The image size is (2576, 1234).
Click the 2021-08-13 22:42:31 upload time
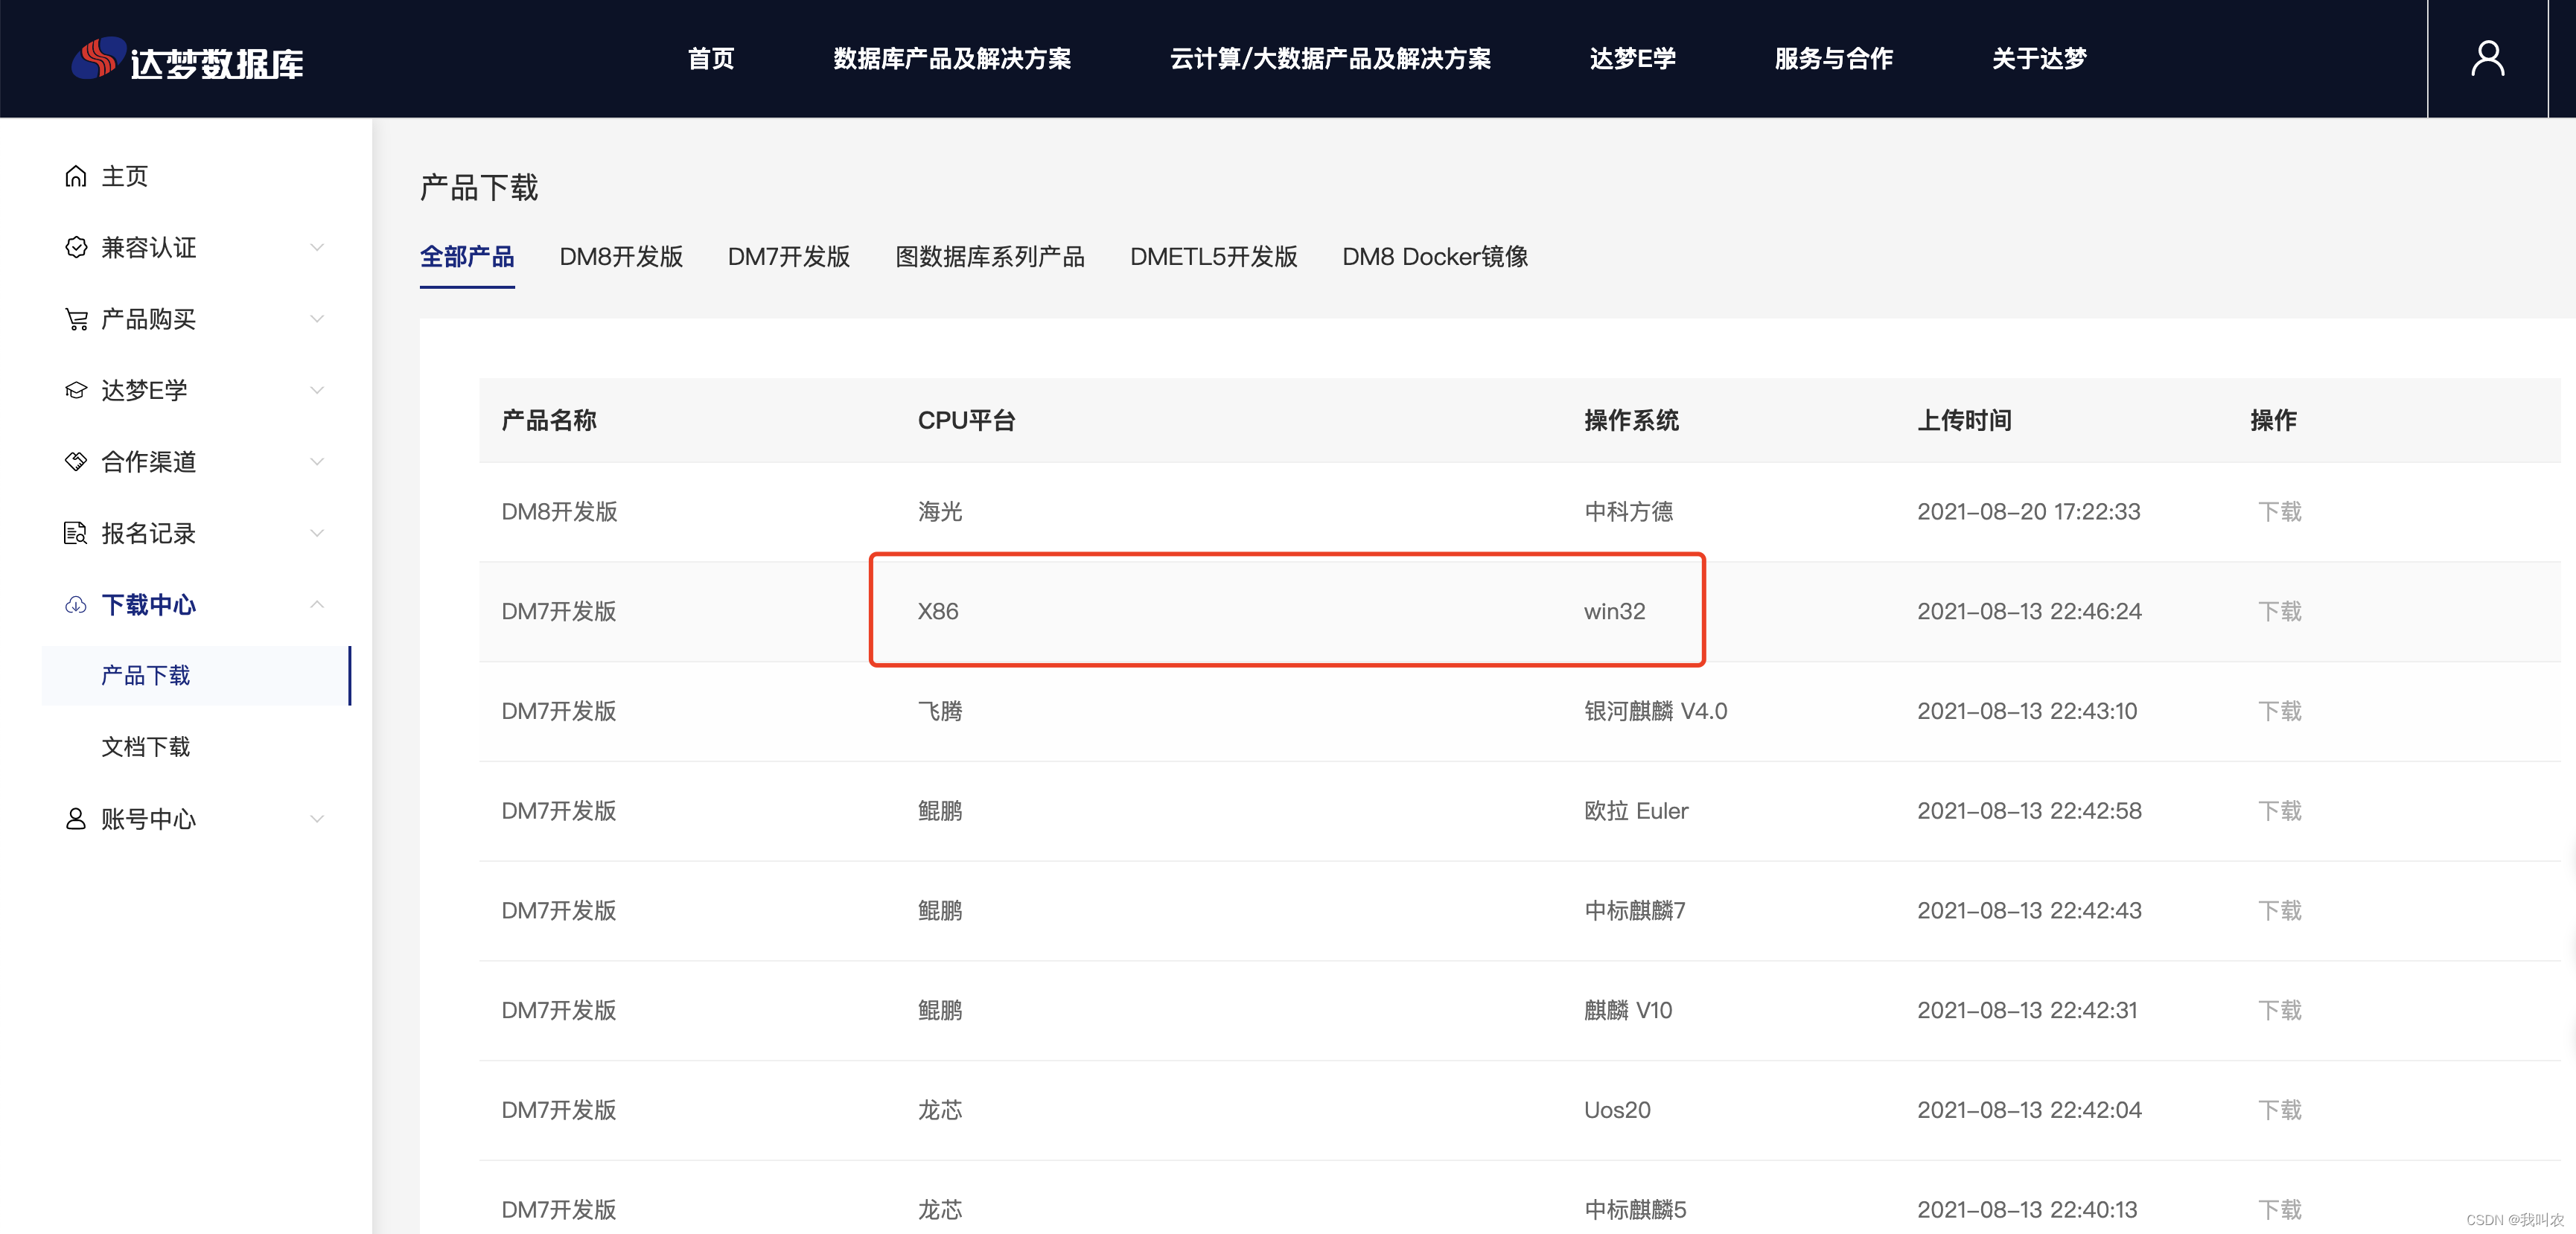tap(2027, 1010)
